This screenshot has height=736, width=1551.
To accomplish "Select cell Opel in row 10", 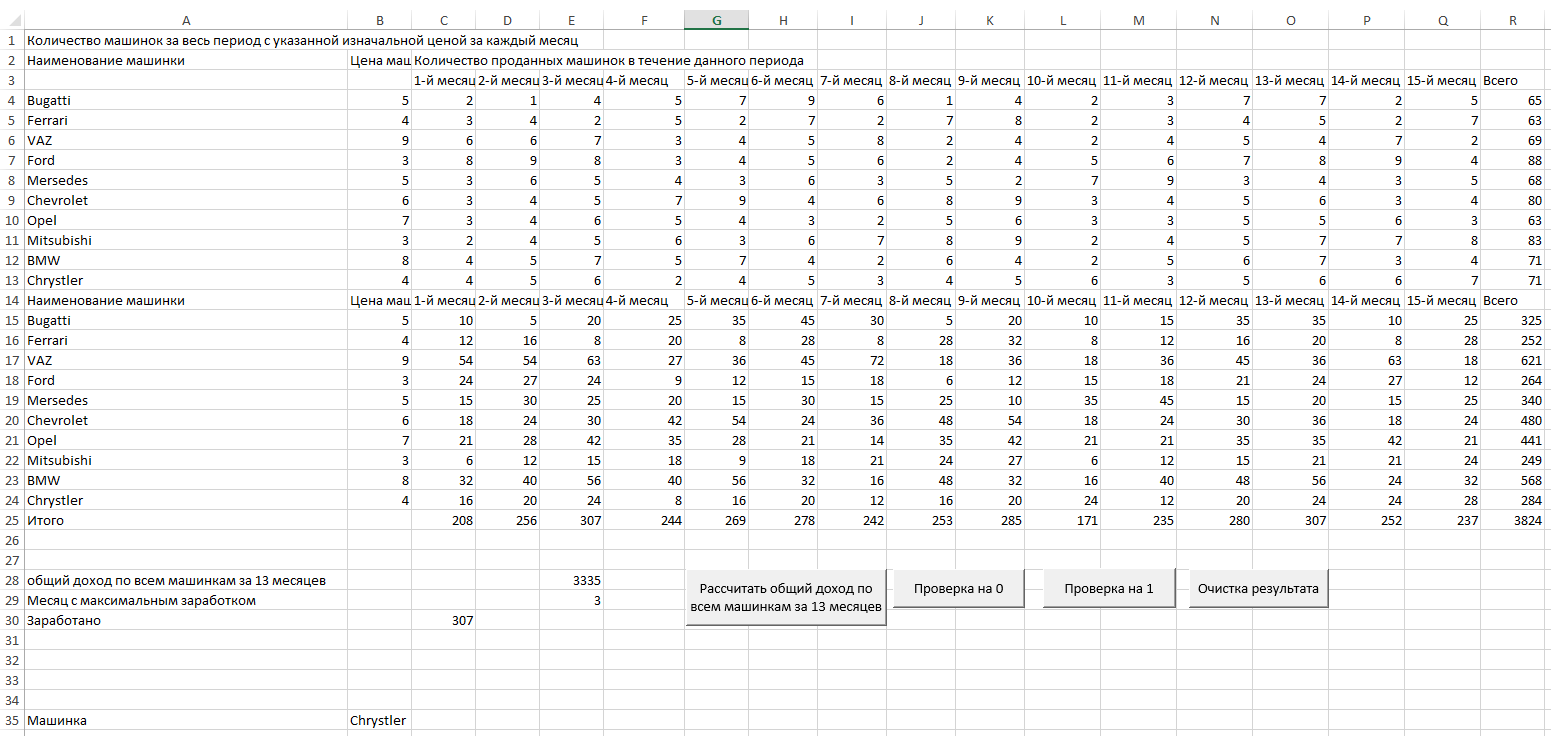I will 186,220.
